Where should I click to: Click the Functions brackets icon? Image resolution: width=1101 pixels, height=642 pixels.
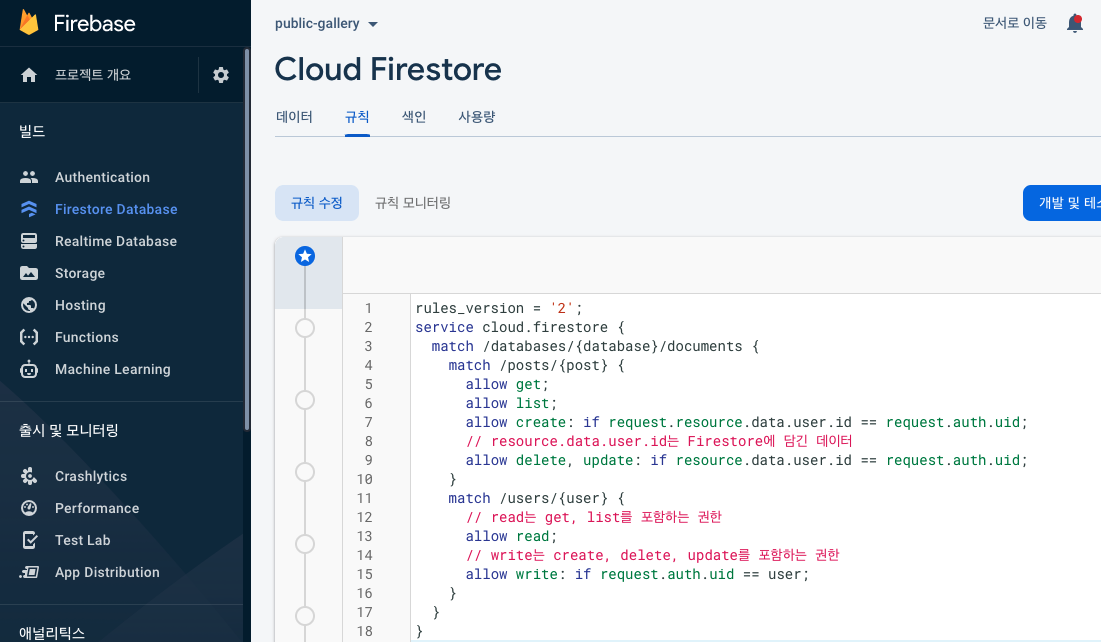click(x=29, y=337)
